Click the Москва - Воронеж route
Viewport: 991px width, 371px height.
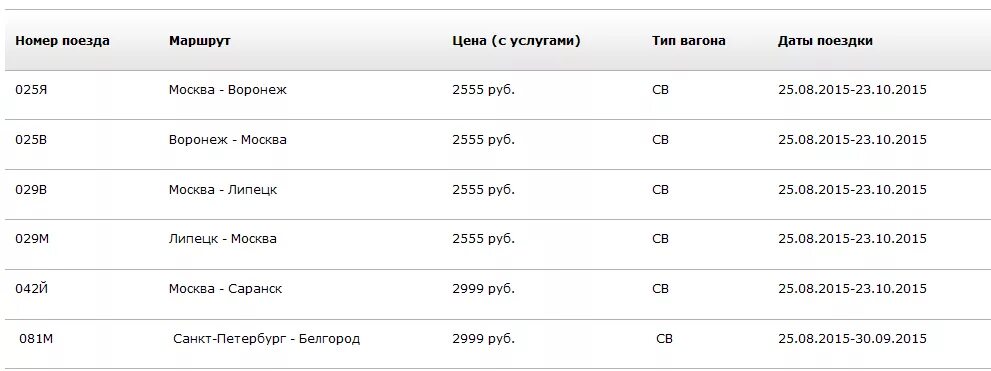pos(228,90)
